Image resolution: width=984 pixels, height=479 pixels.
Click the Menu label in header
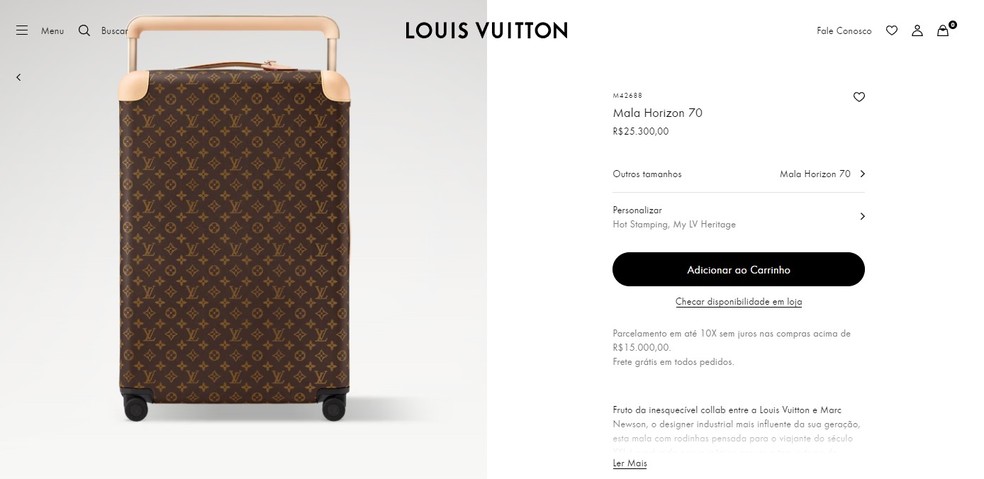pos(52,31)
